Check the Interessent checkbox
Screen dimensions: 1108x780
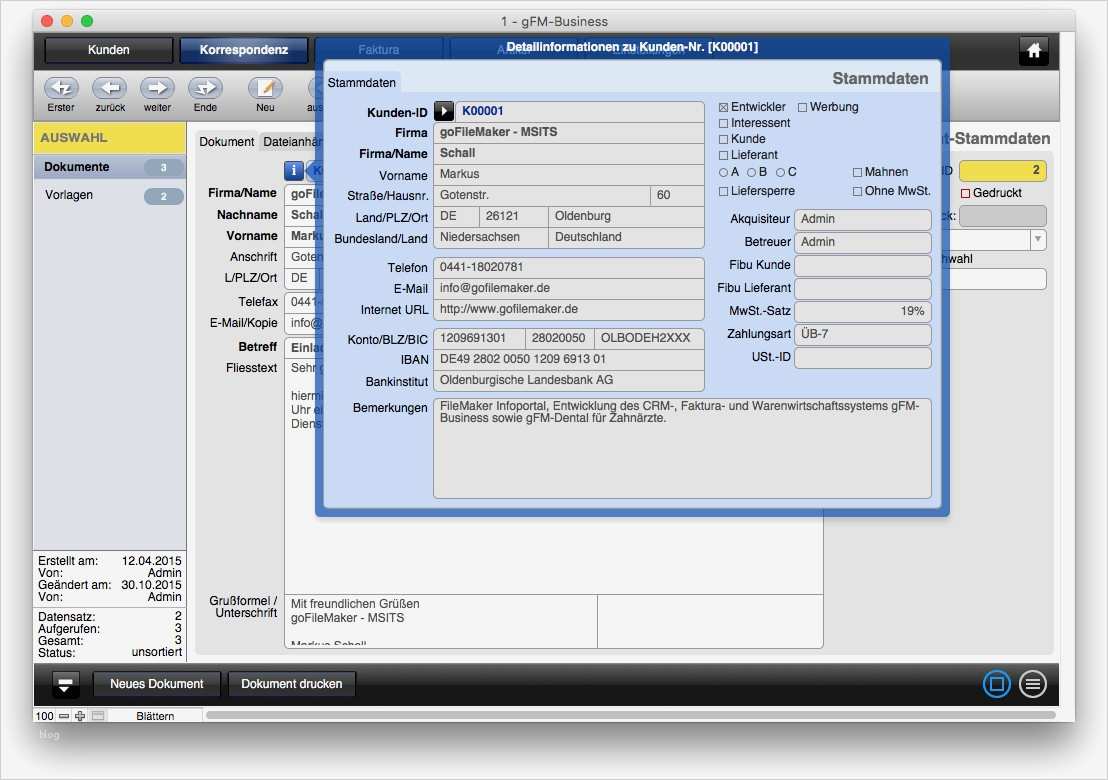pos(724,124)
